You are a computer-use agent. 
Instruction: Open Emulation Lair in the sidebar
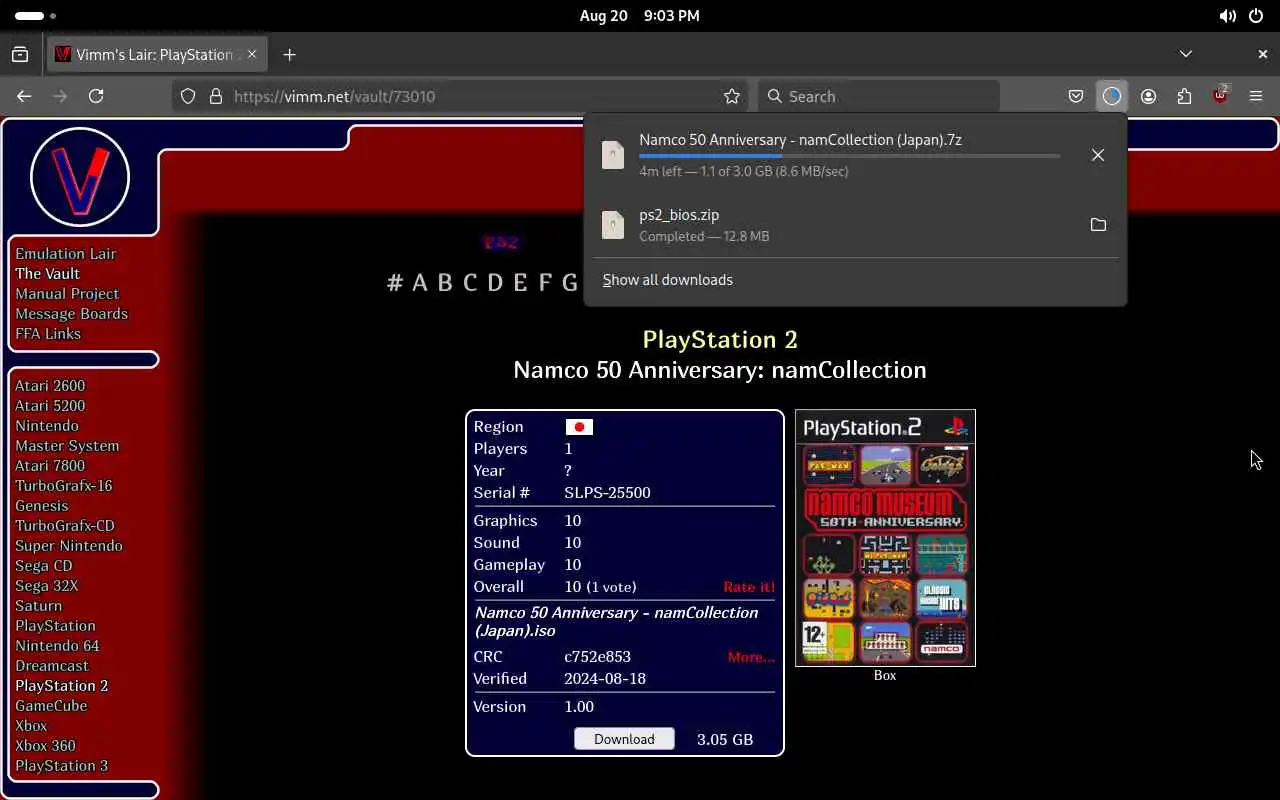(66, 254)
